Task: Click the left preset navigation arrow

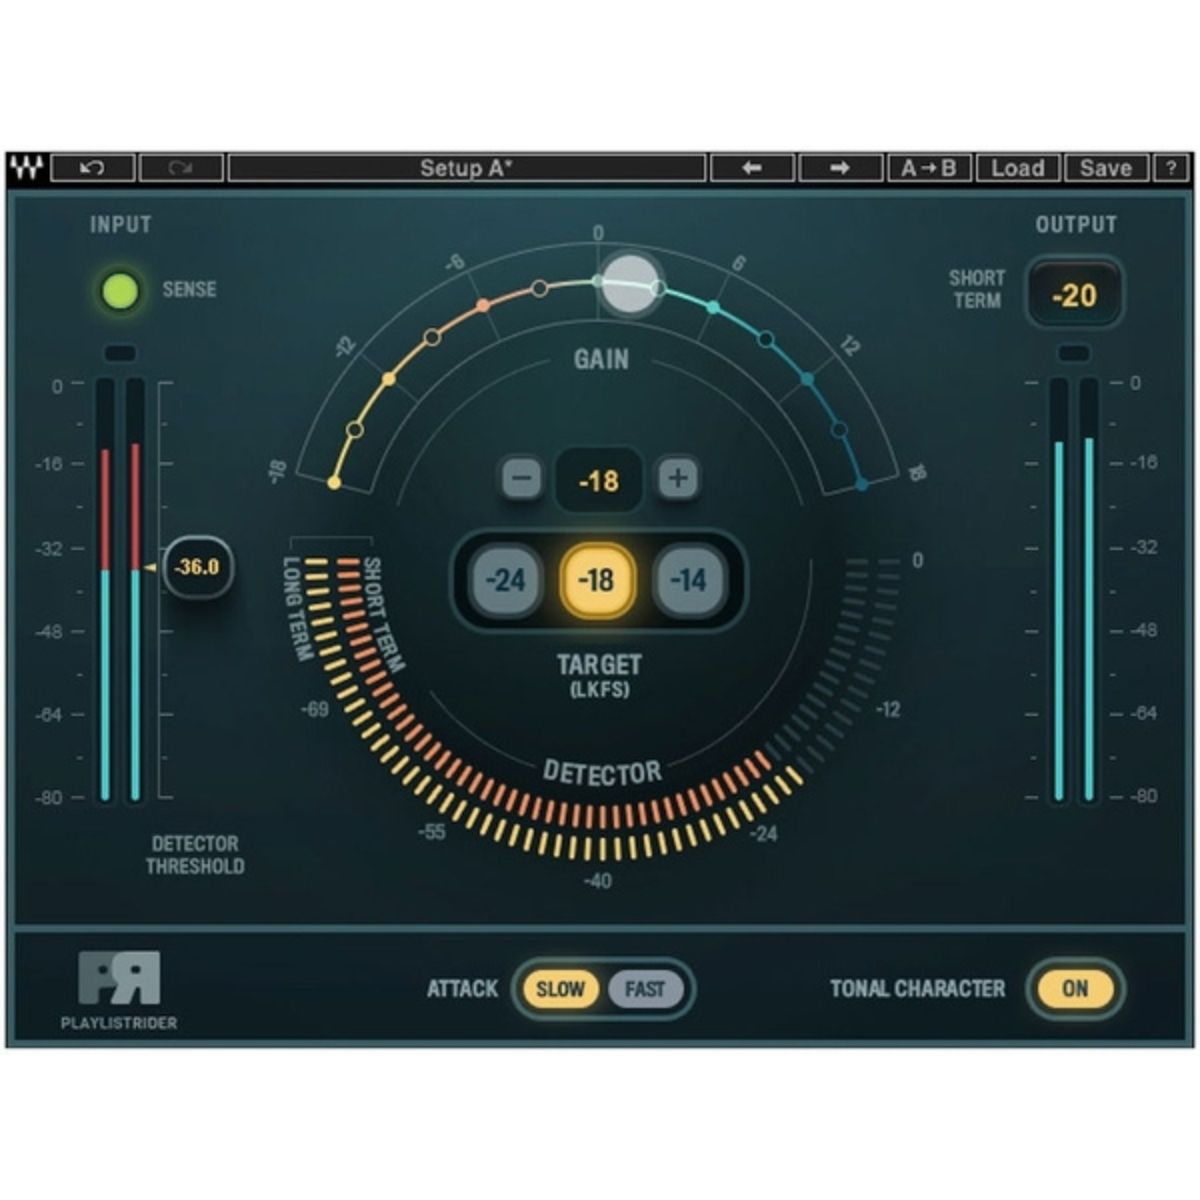Action: (x=752, y=167)
